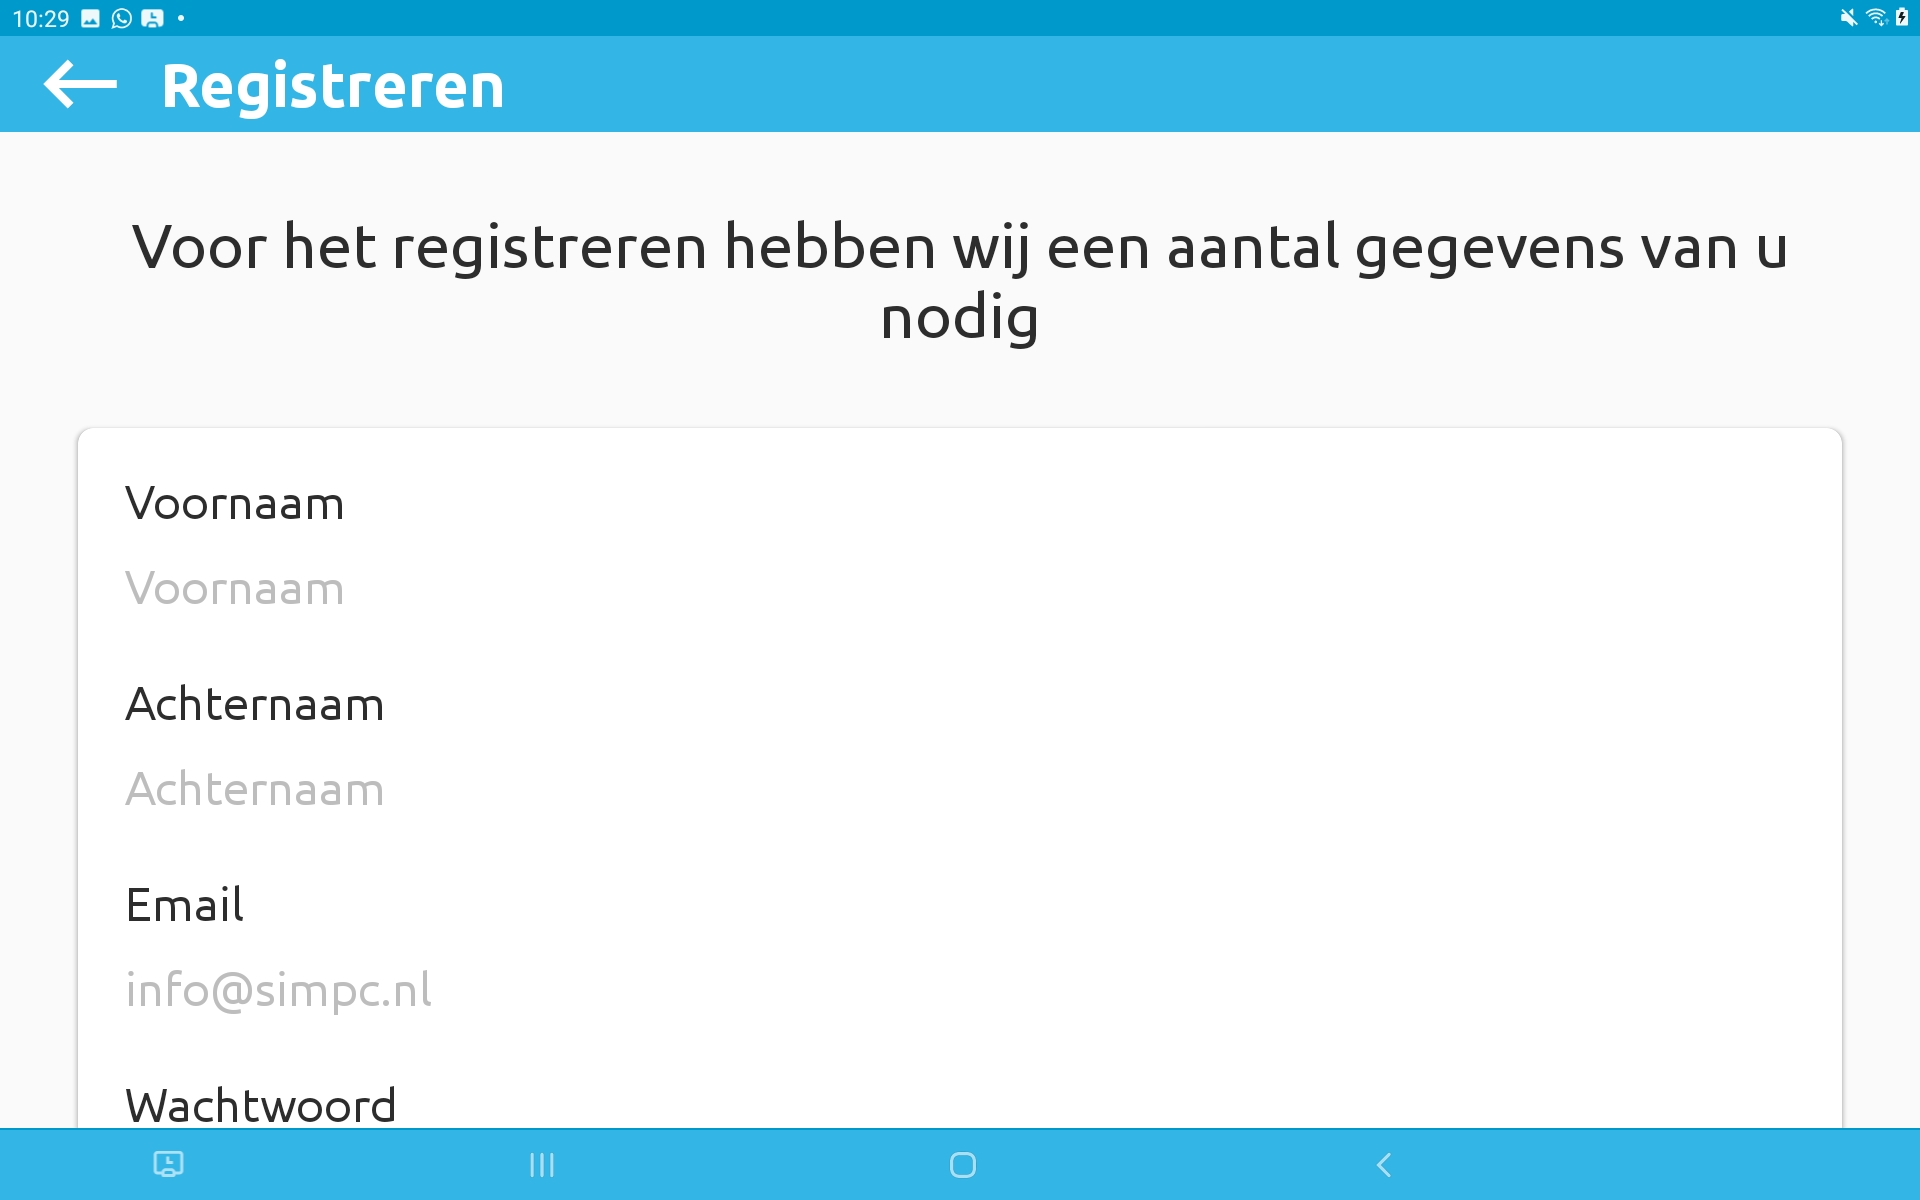Open the WhatsApp notification icon
1920x1200 pixels.
[121, 19]
